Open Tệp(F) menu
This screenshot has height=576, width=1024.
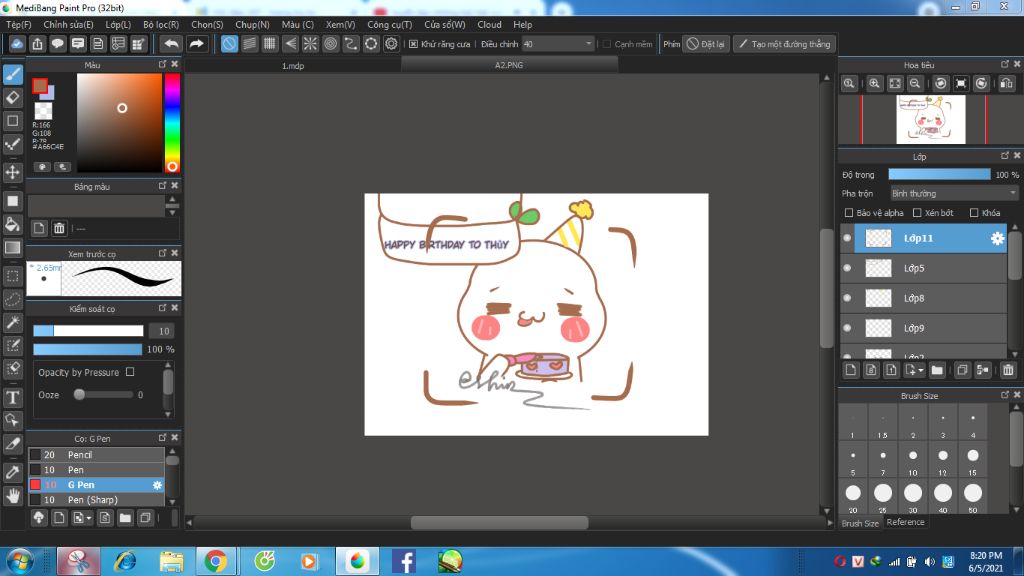18,24
